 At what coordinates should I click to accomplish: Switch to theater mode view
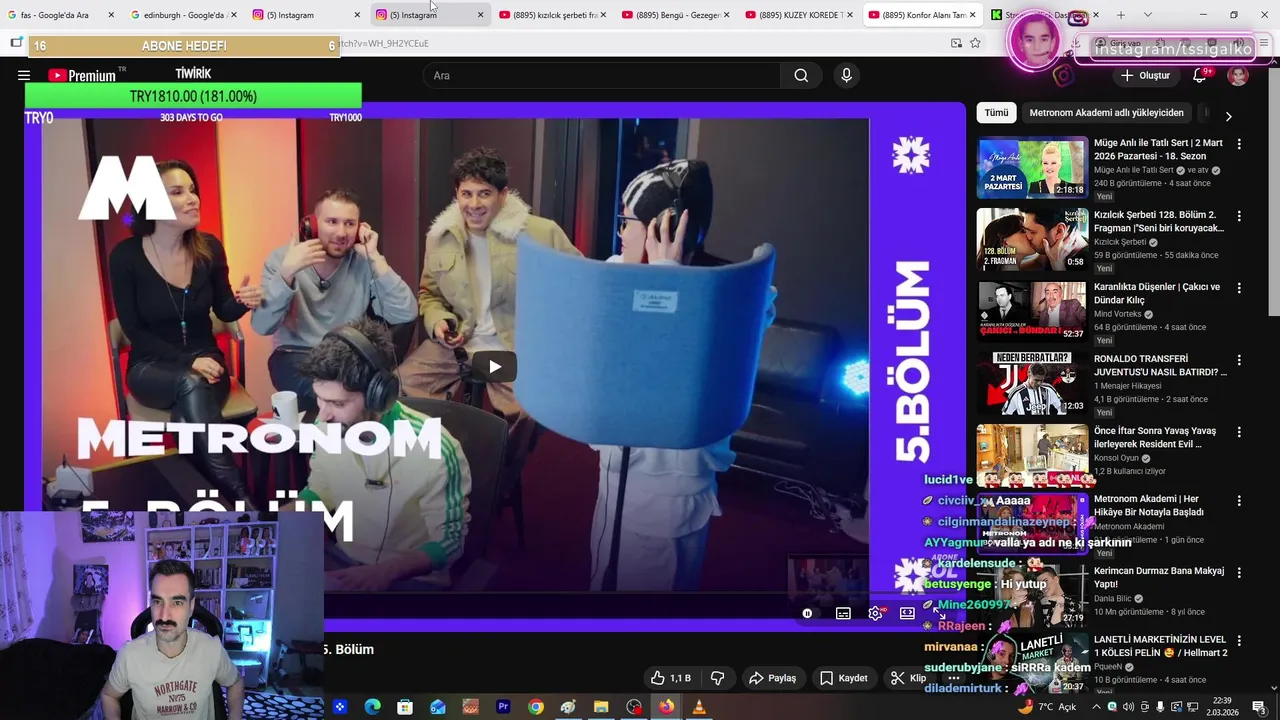pos(907,613)
